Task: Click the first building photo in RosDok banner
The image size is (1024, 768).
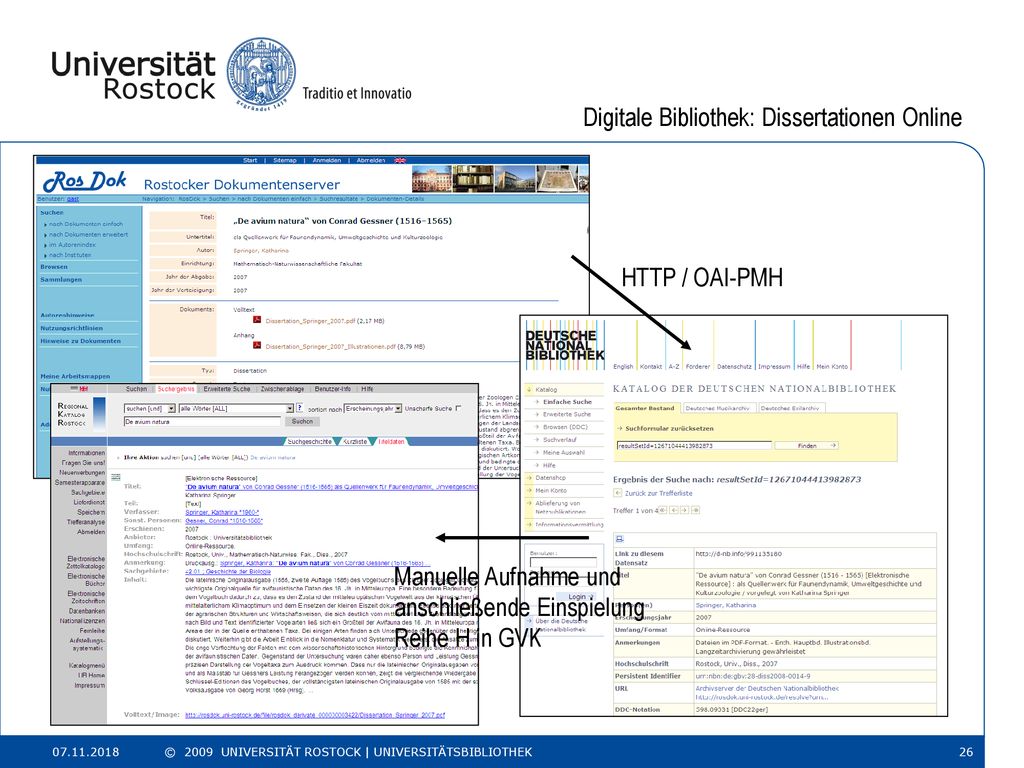Action: click(x=431, y=178)
